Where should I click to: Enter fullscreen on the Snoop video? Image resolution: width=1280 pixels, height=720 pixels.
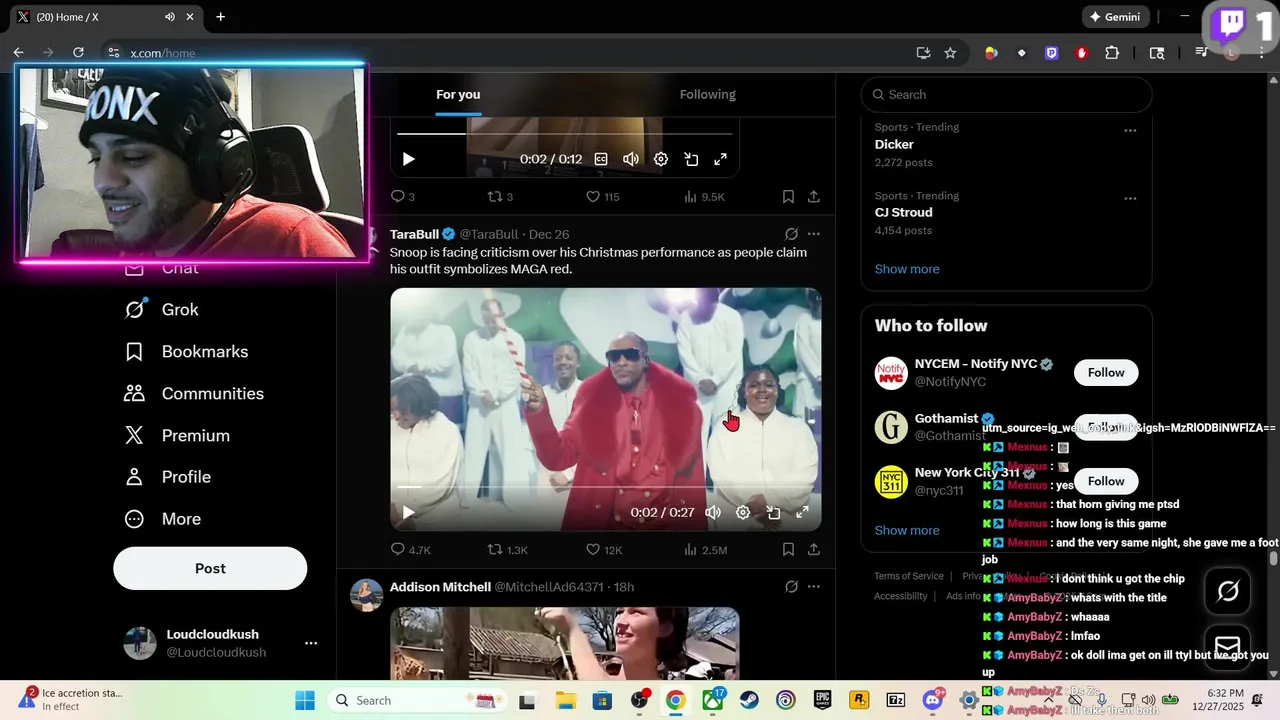point(802,512)
